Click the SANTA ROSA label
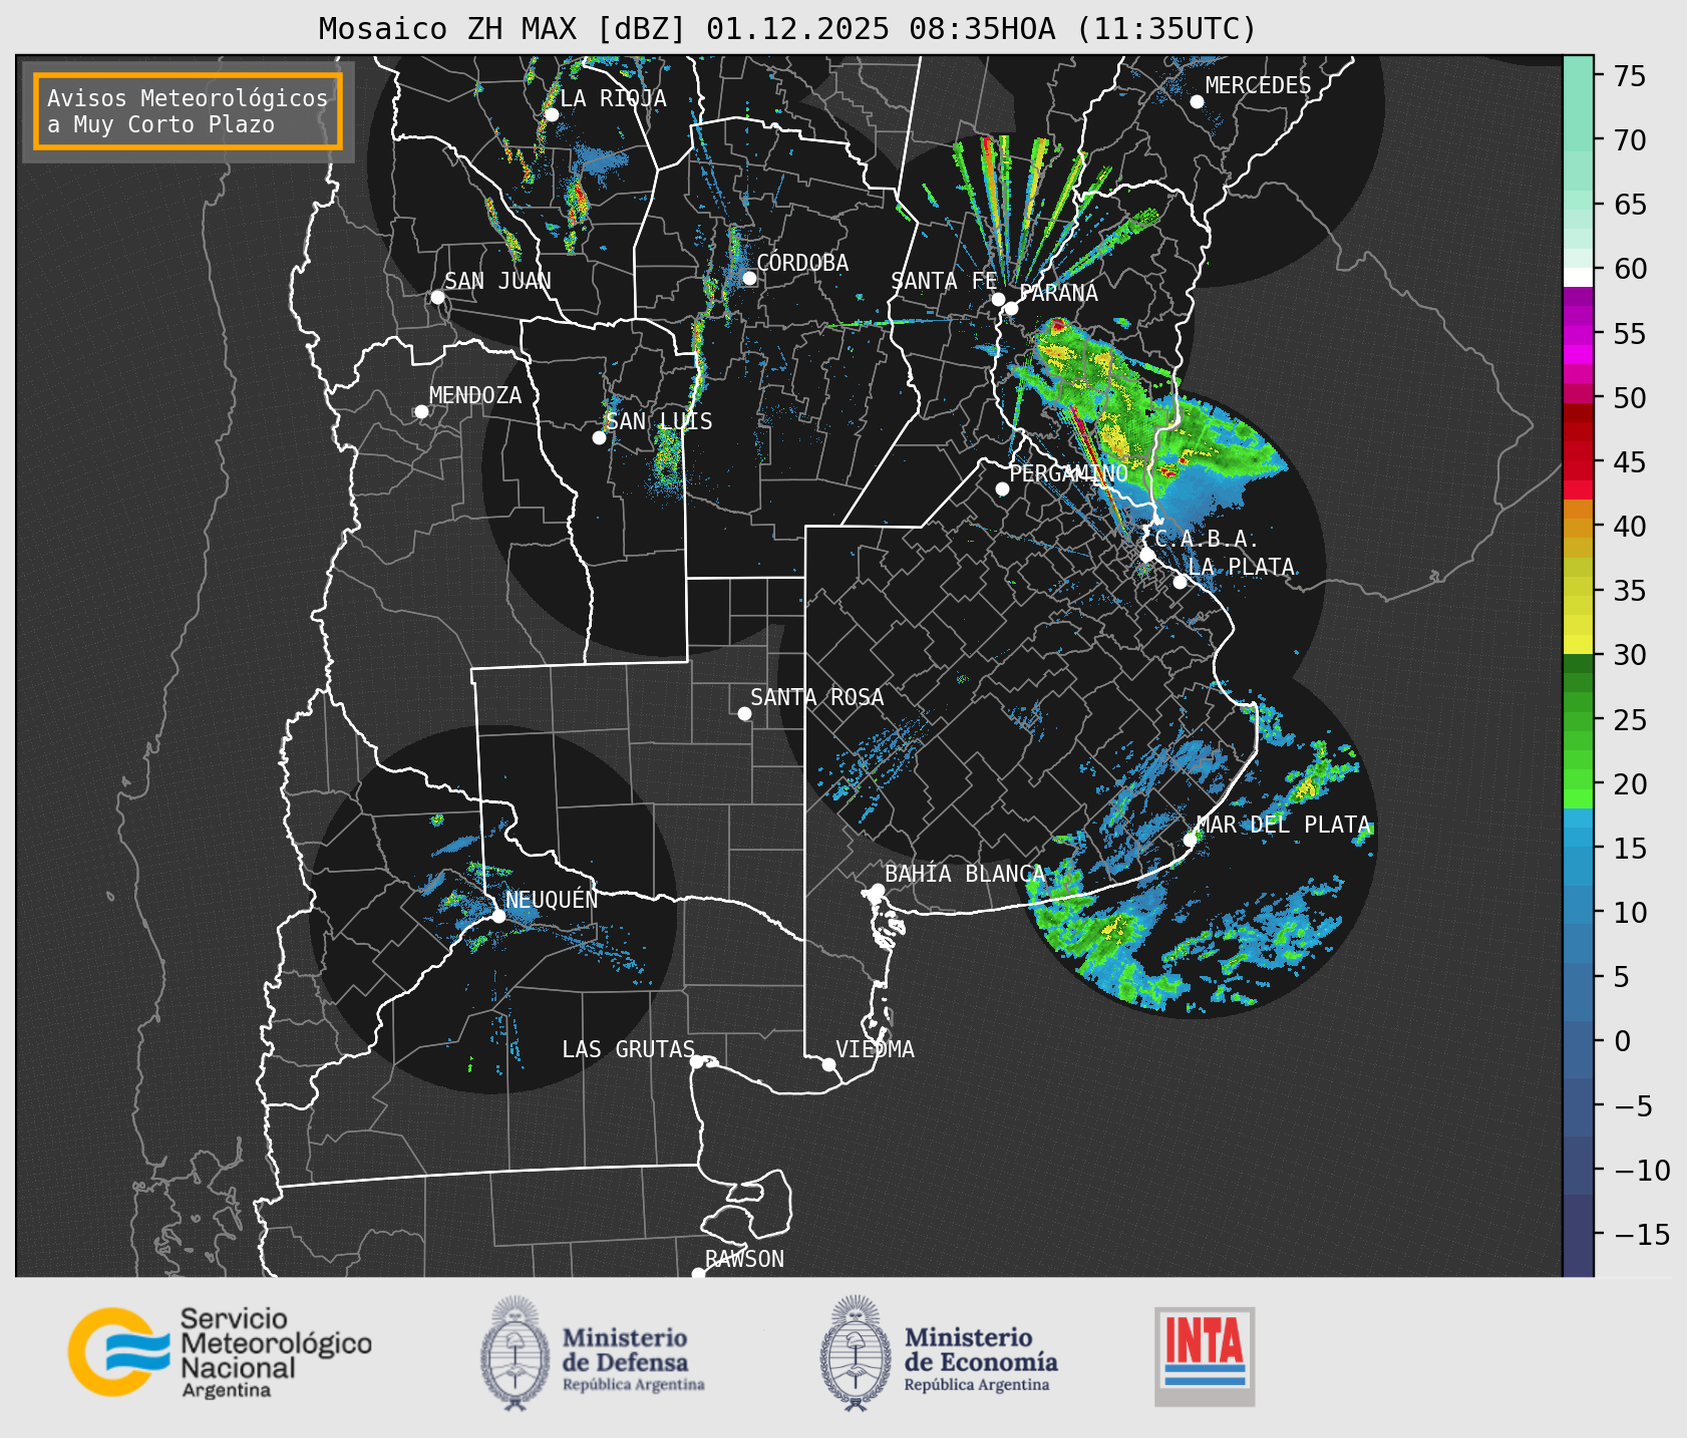Screen dimensions: 1687x1438 pyautogui.click(x=817, y=697)
